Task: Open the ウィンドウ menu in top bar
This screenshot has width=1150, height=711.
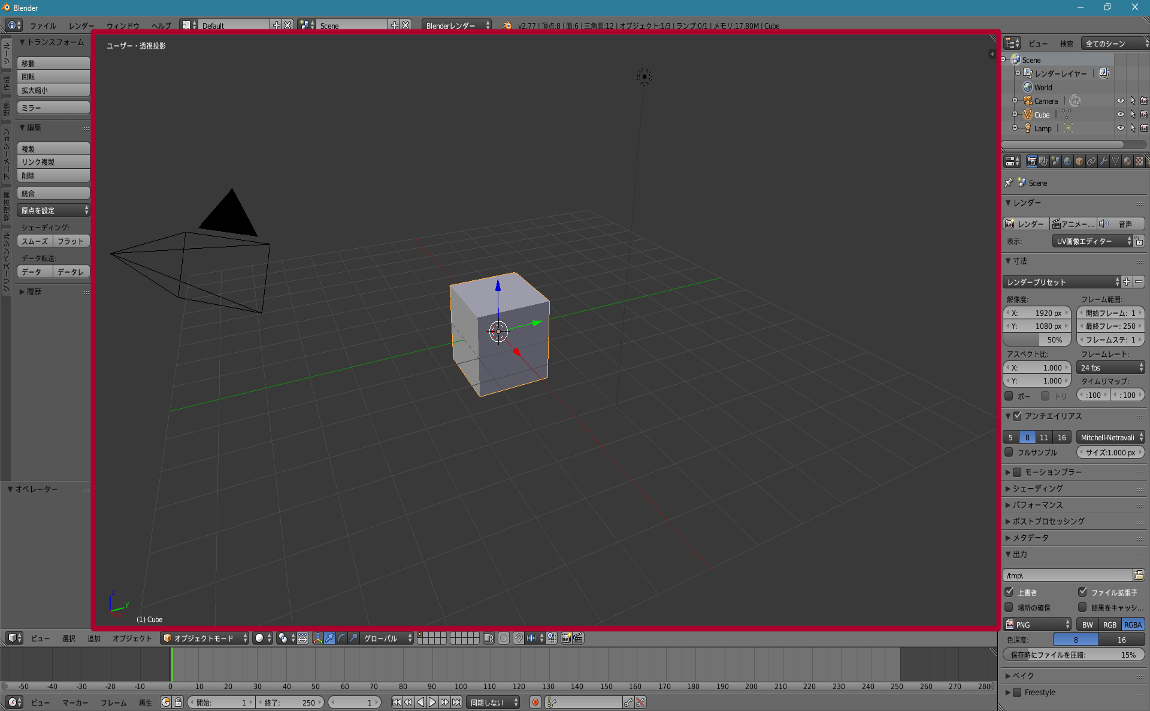Action: pyautogui.click(x=122, y=24)
